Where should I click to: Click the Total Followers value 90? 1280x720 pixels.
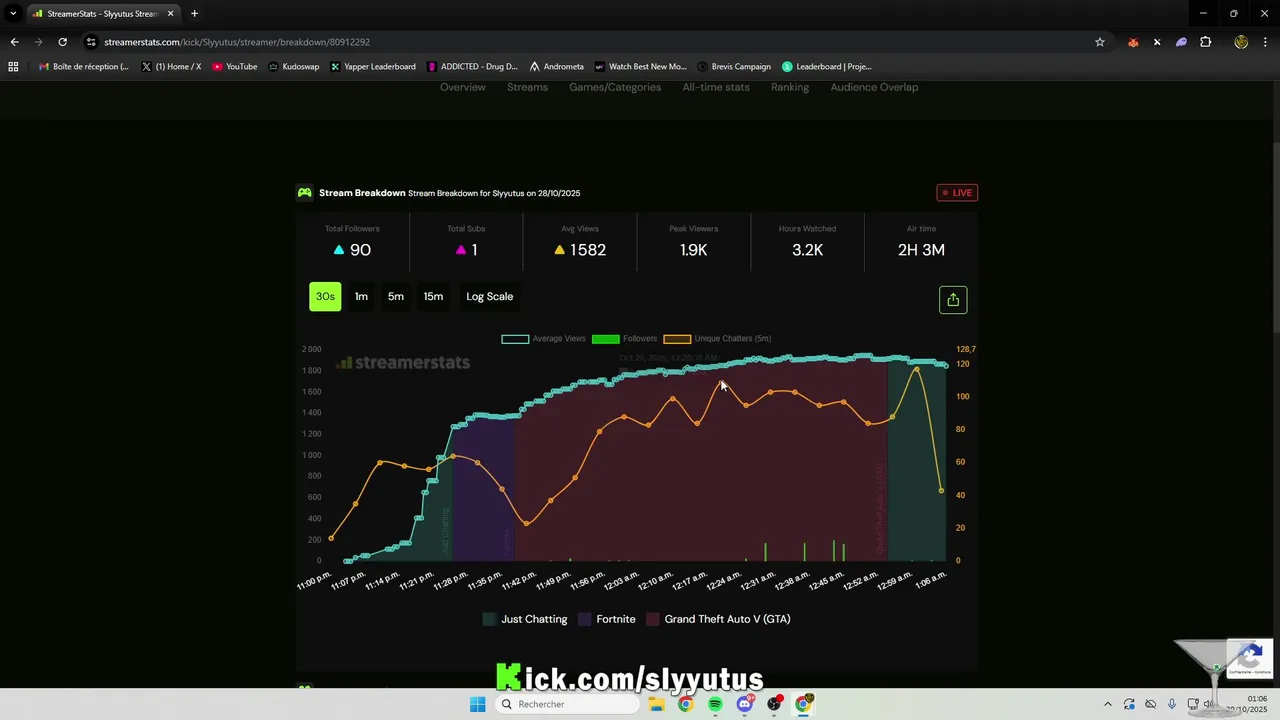(x=360, y=250)
